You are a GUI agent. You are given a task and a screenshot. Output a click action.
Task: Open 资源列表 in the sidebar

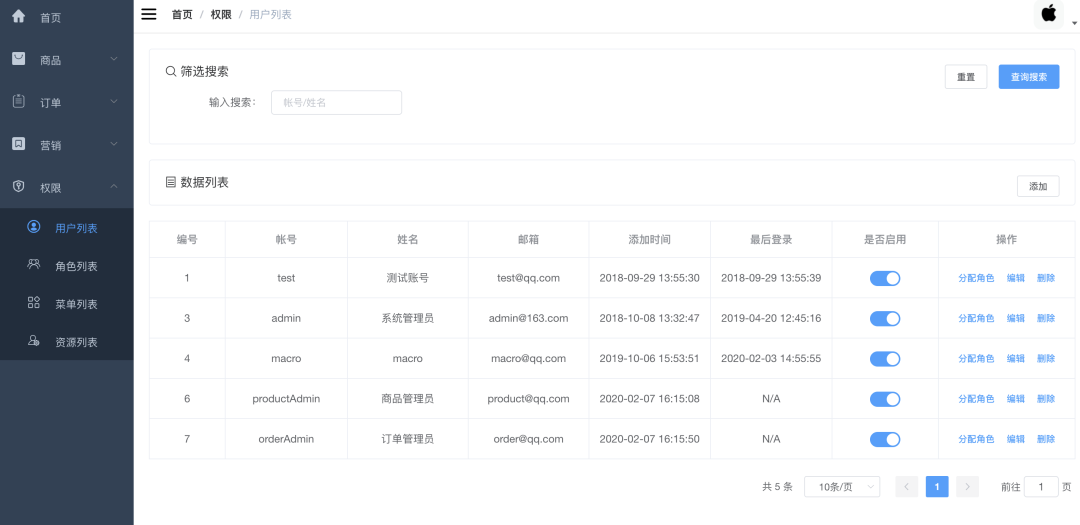(x=67, y=342)
